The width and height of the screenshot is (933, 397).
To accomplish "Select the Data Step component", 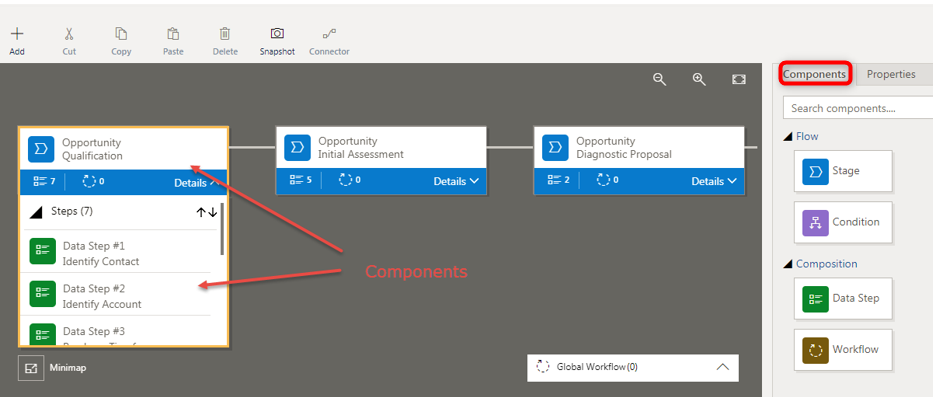I will pos(843,298).
